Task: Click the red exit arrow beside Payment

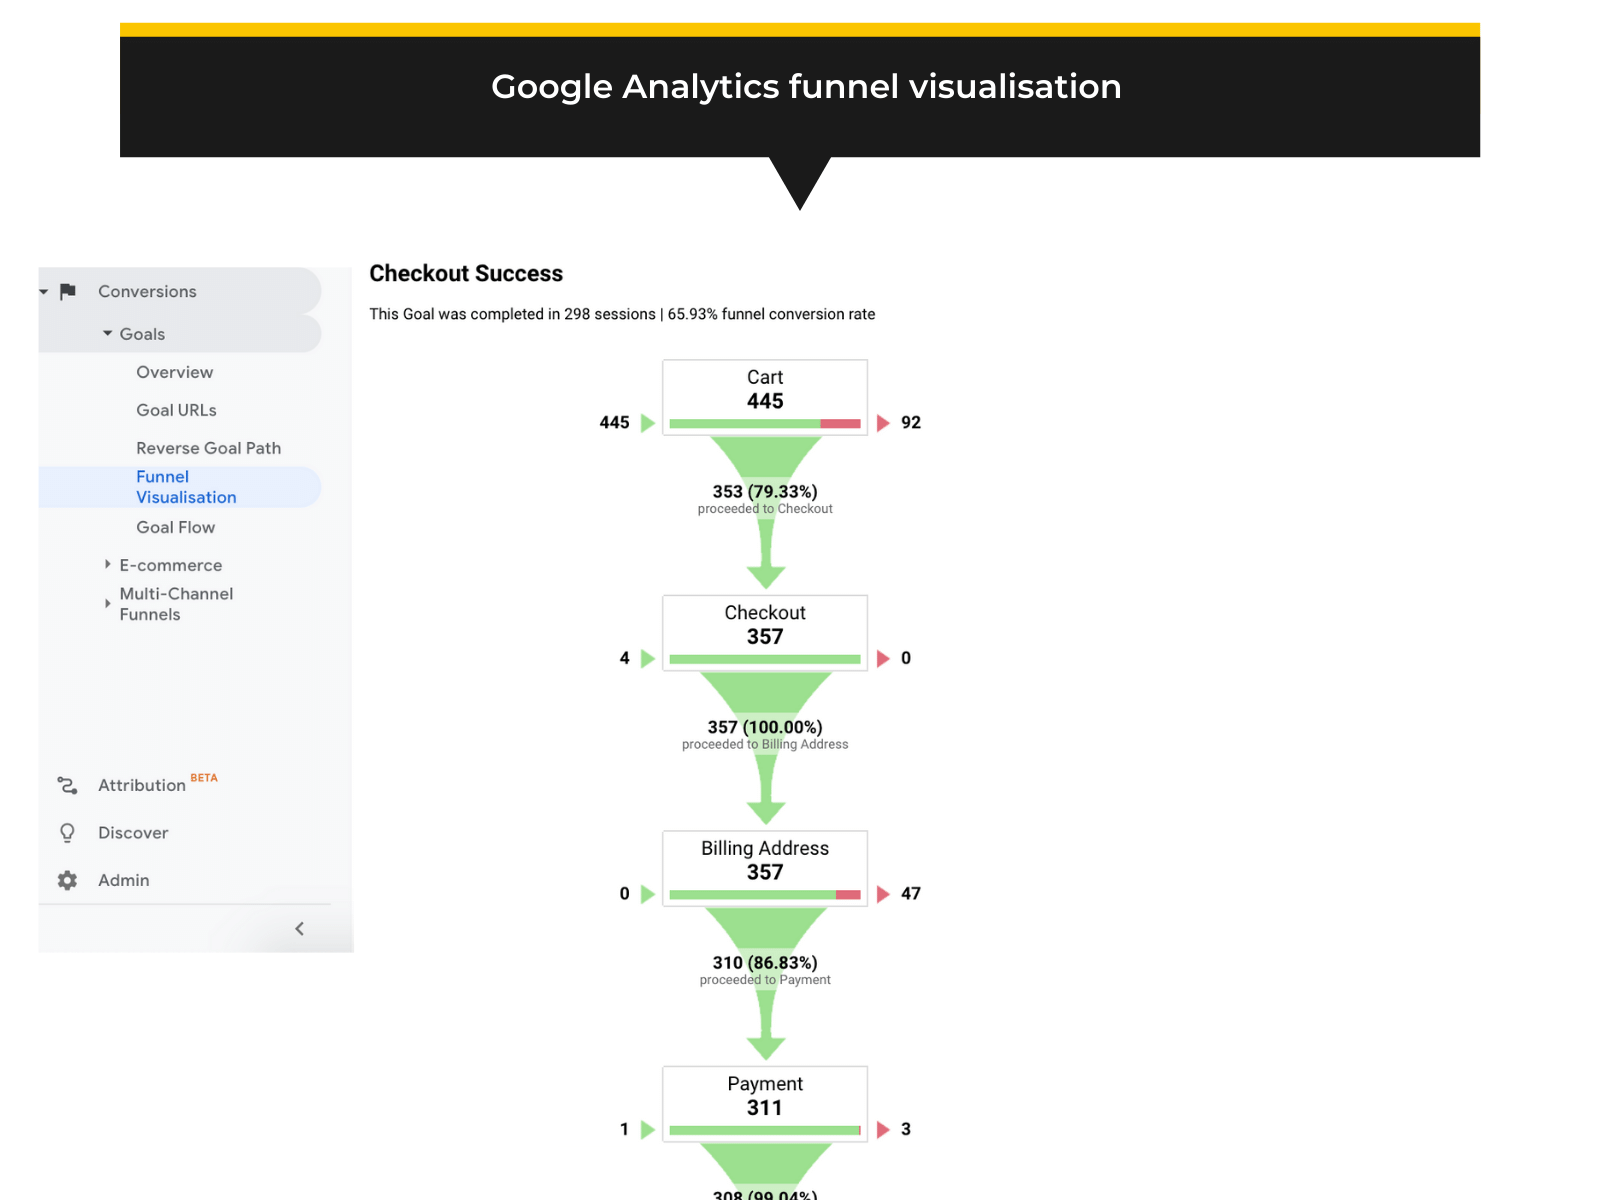Action: (882, 1130)
